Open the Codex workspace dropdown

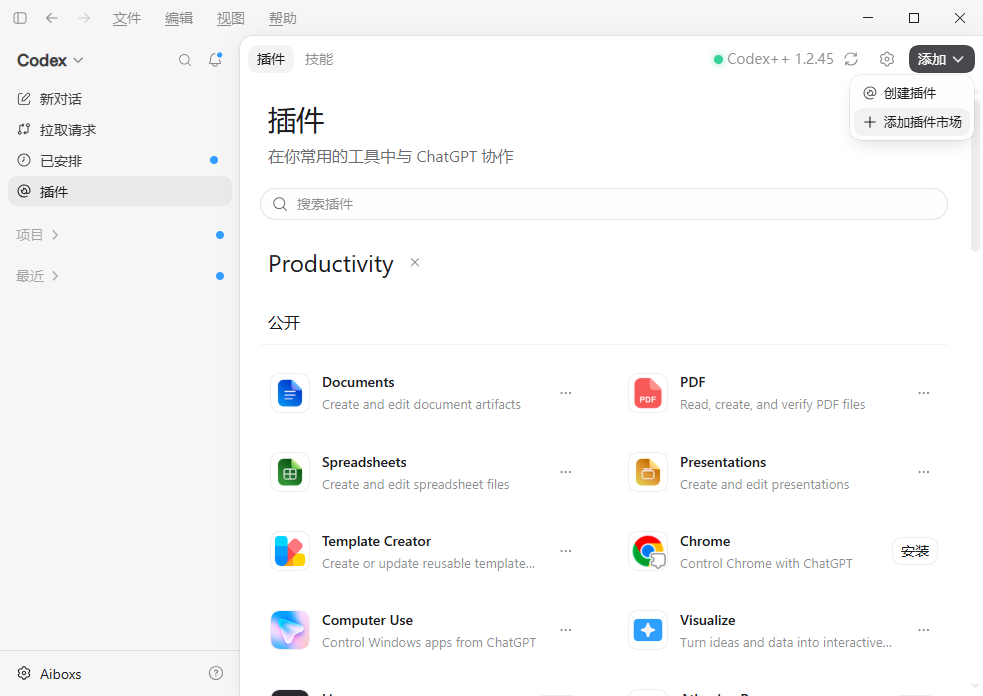point(50,60)
